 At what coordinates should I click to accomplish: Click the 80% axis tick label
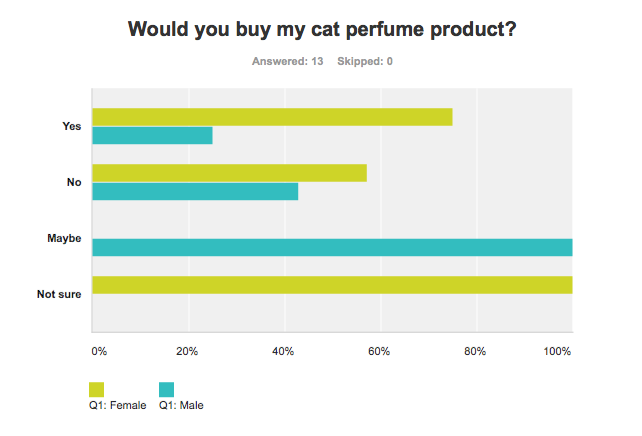click(477, 351)
